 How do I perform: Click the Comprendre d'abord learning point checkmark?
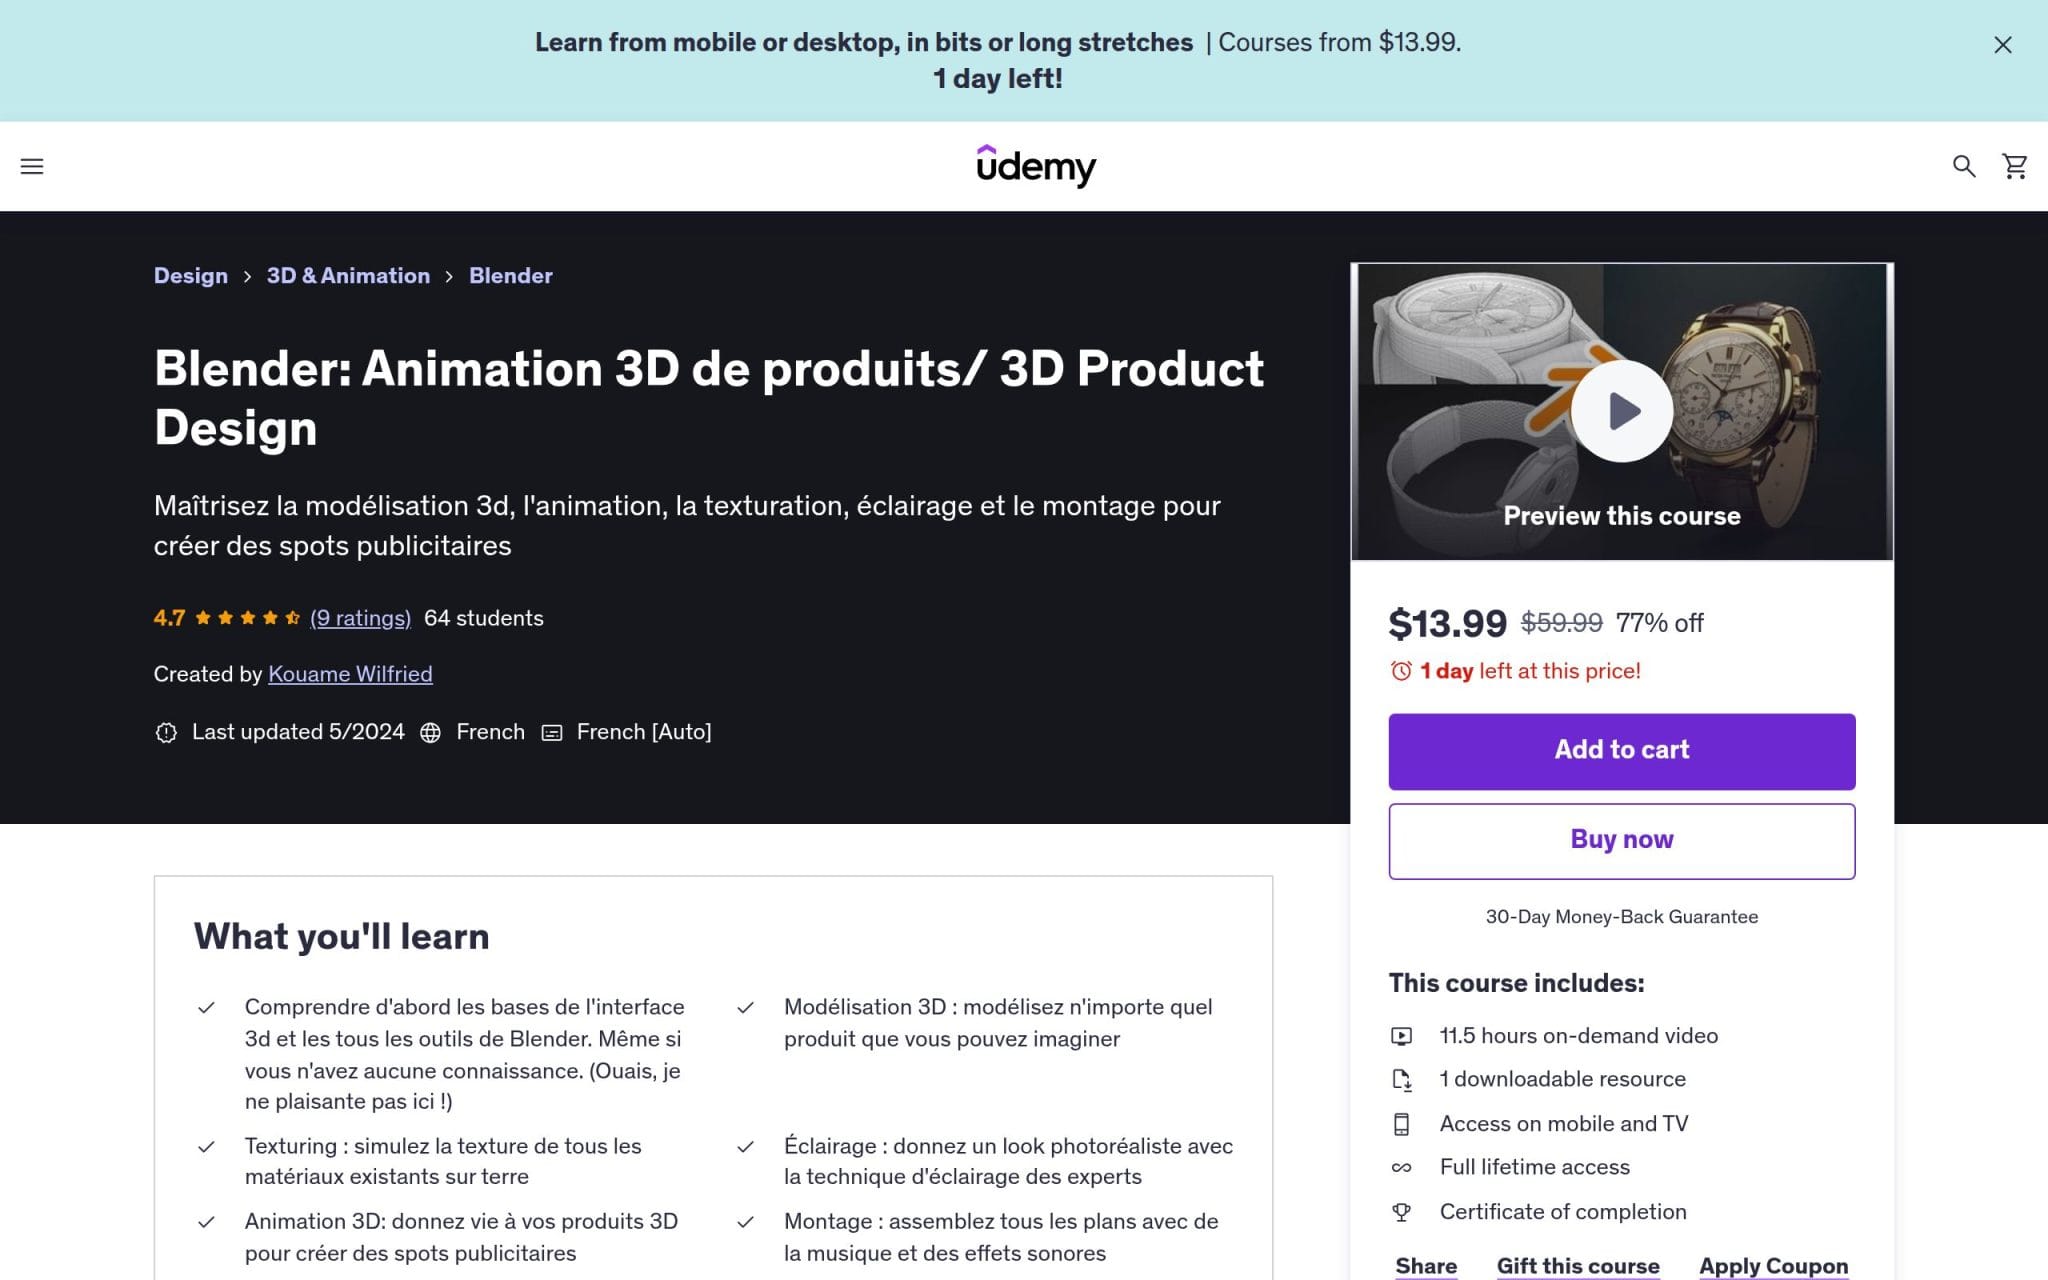206,1008
